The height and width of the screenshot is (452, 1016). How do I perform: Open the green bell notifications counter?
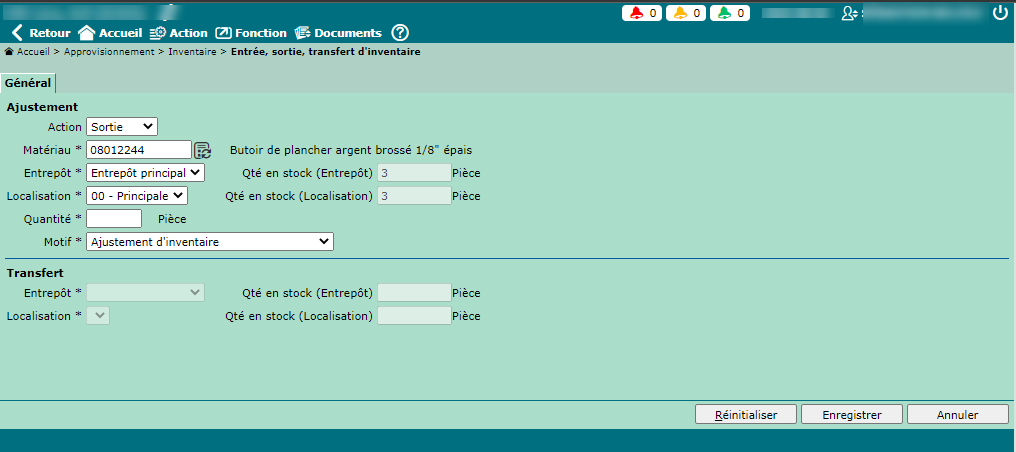coord(729,13)
